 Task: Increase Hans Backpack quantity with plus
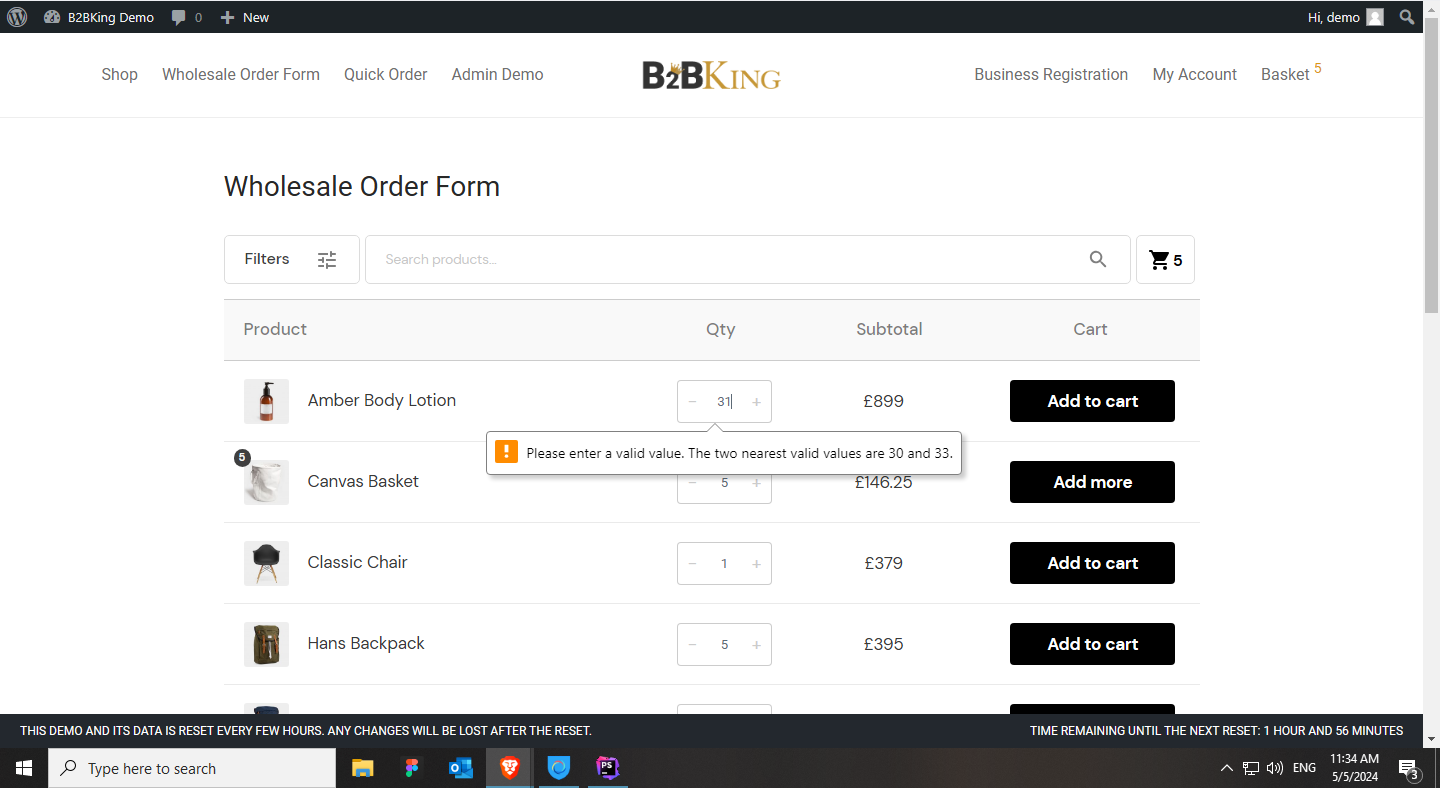(x=756, y=645)
